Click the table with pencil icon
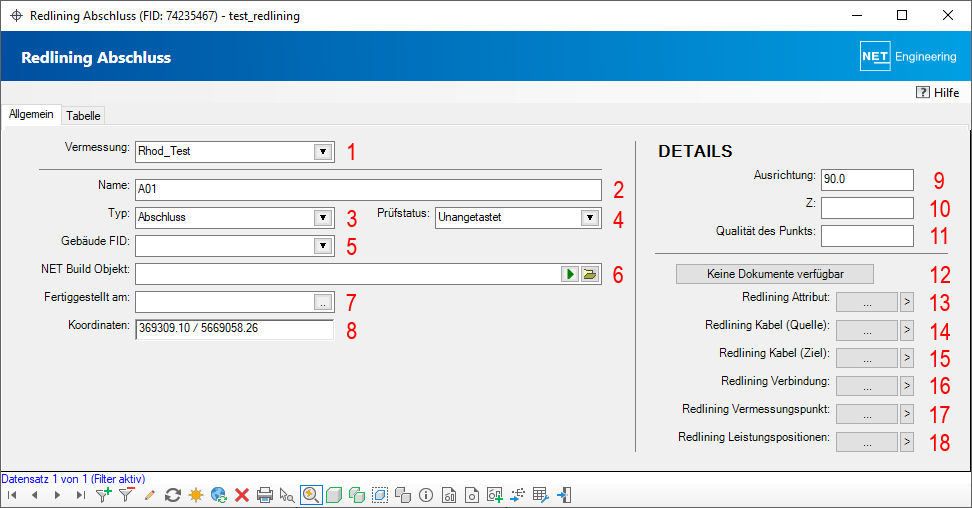 pos(541,495)
